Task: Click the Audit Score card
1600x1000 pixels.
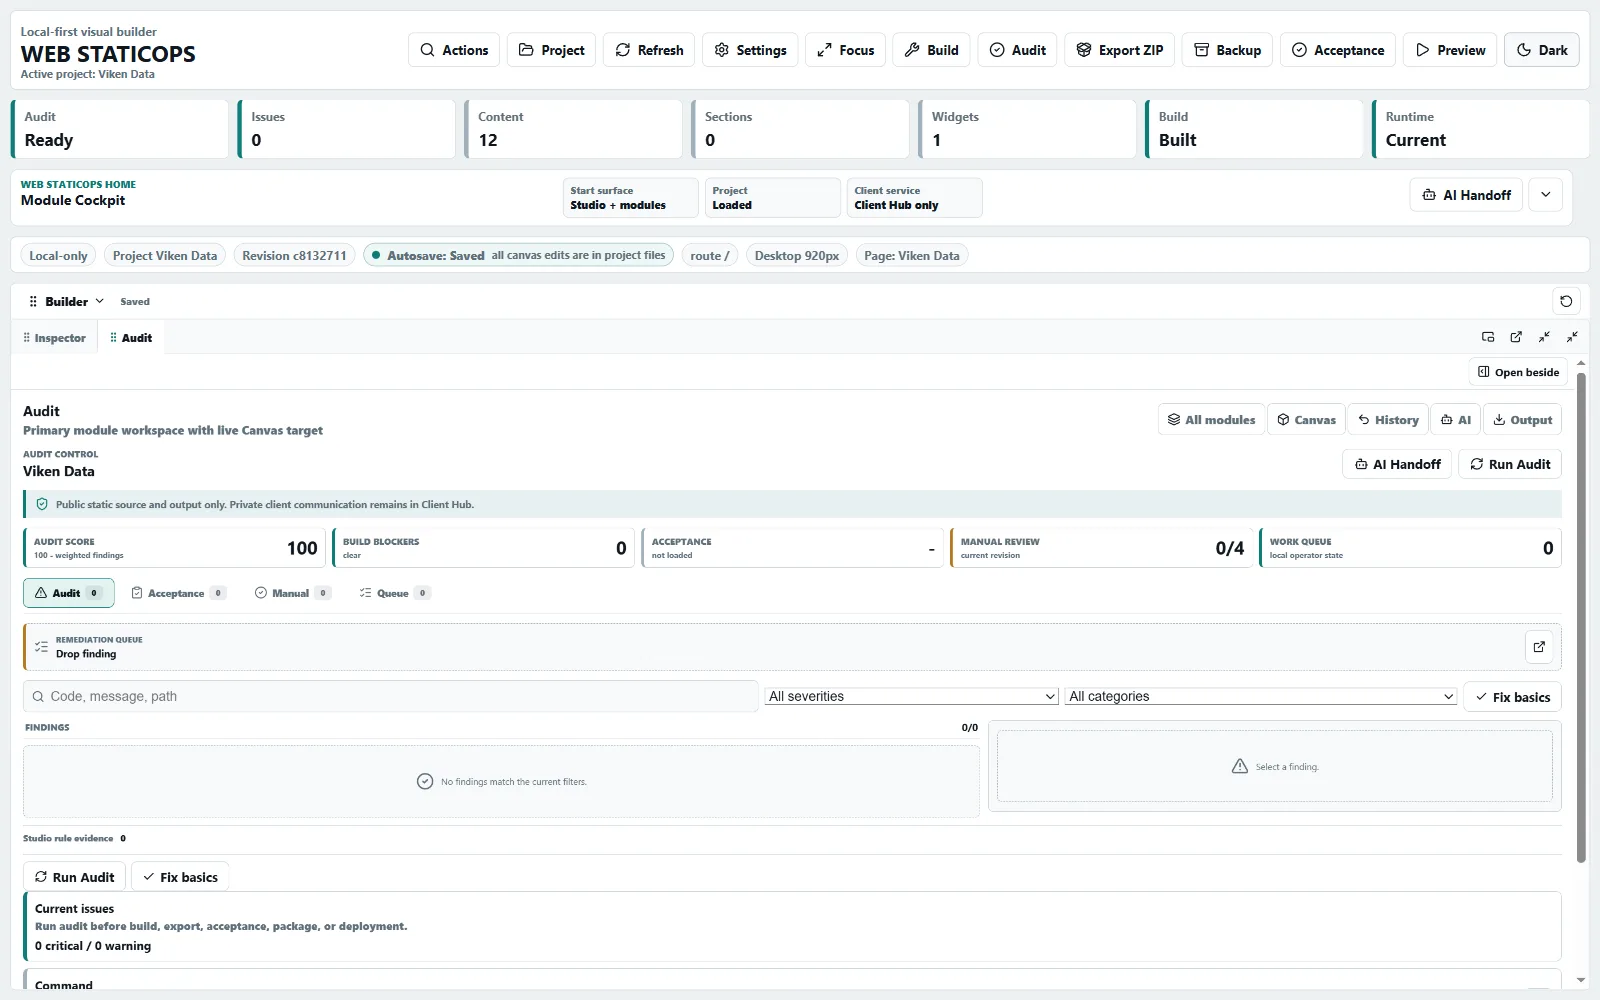Action: coord(174,548)
